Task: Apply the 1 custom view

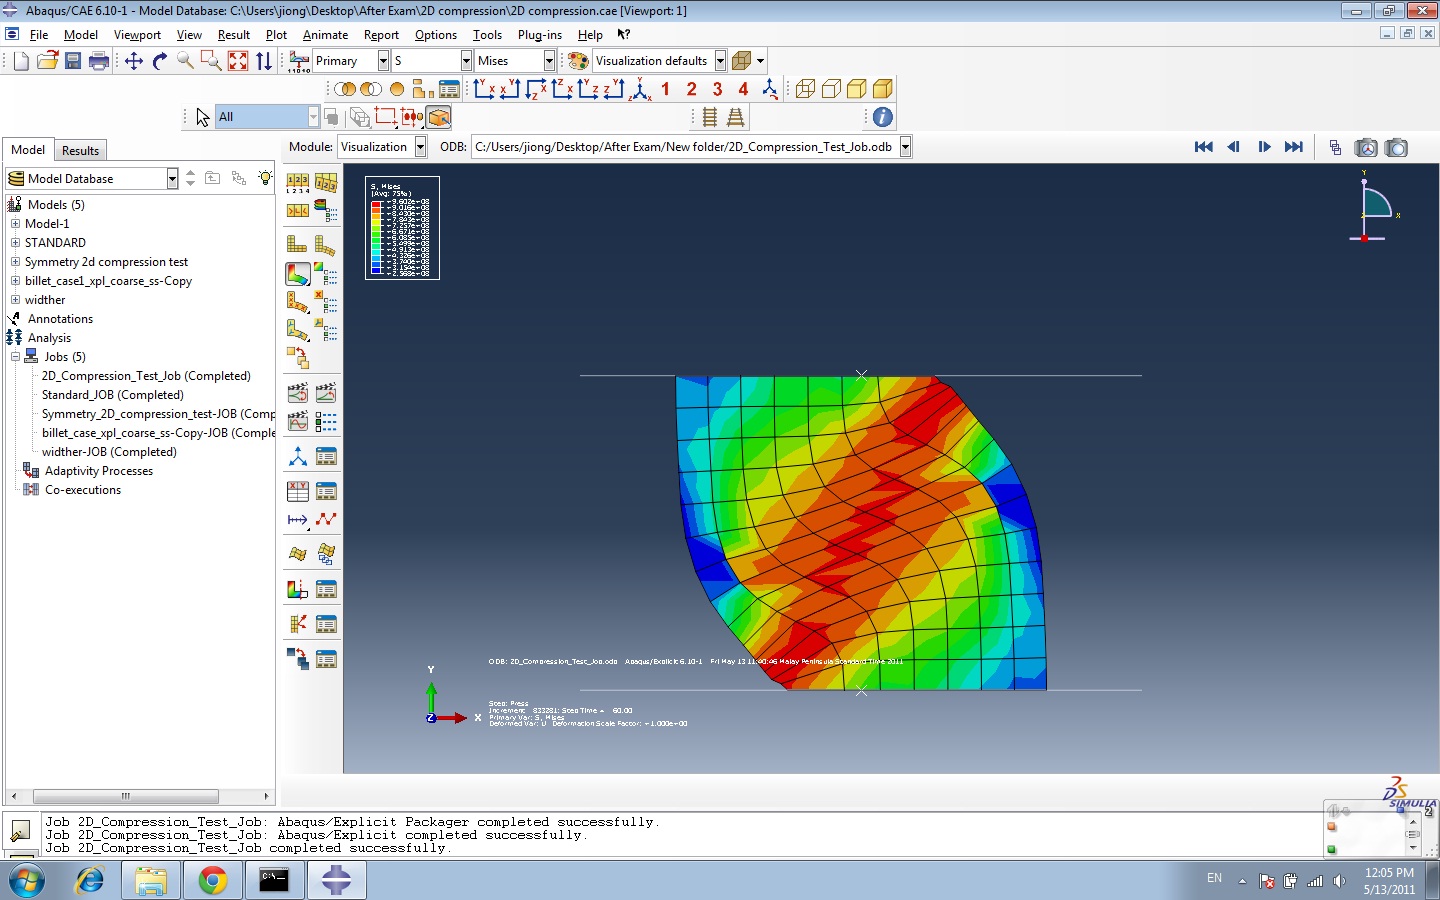Action: click(x=665, y=89)
